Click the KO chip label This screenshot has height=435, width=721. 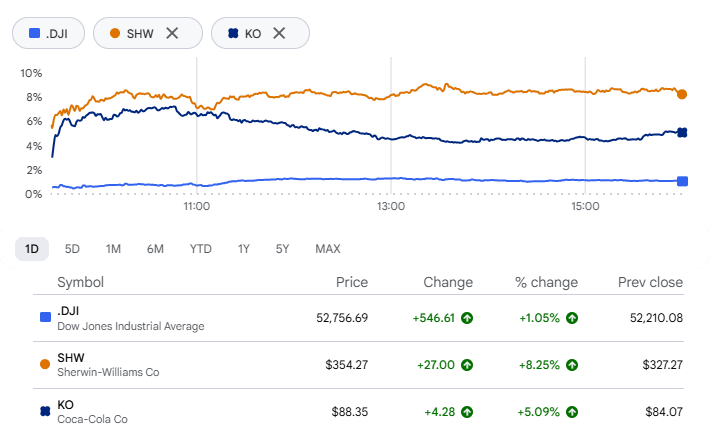tap(253, 34)
